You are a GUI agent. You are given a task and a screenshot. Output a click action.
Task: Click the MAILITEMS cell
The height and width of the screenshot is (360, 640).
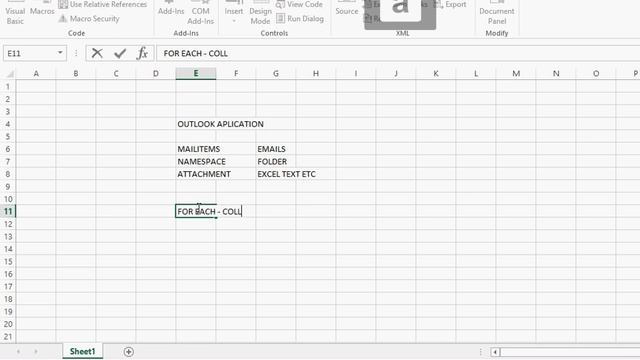tap(196, 149)
